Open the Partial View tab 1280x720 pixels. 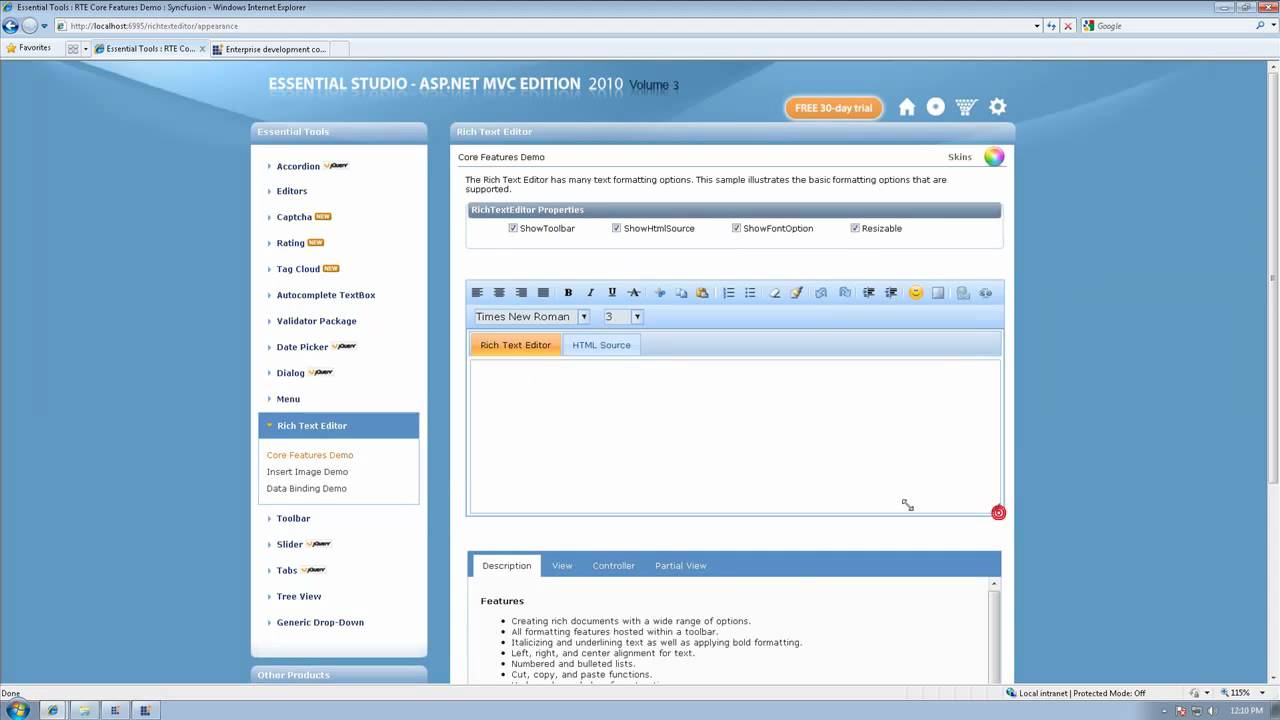[680, 566]
